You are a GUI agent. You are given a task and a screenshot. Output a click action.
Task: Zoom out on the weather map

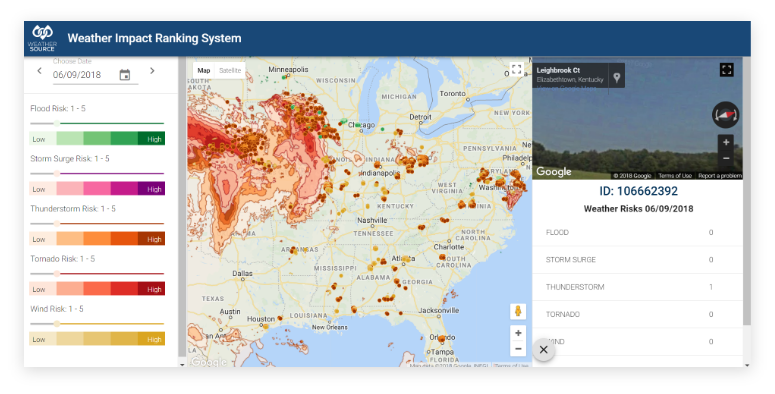[518, 349]
